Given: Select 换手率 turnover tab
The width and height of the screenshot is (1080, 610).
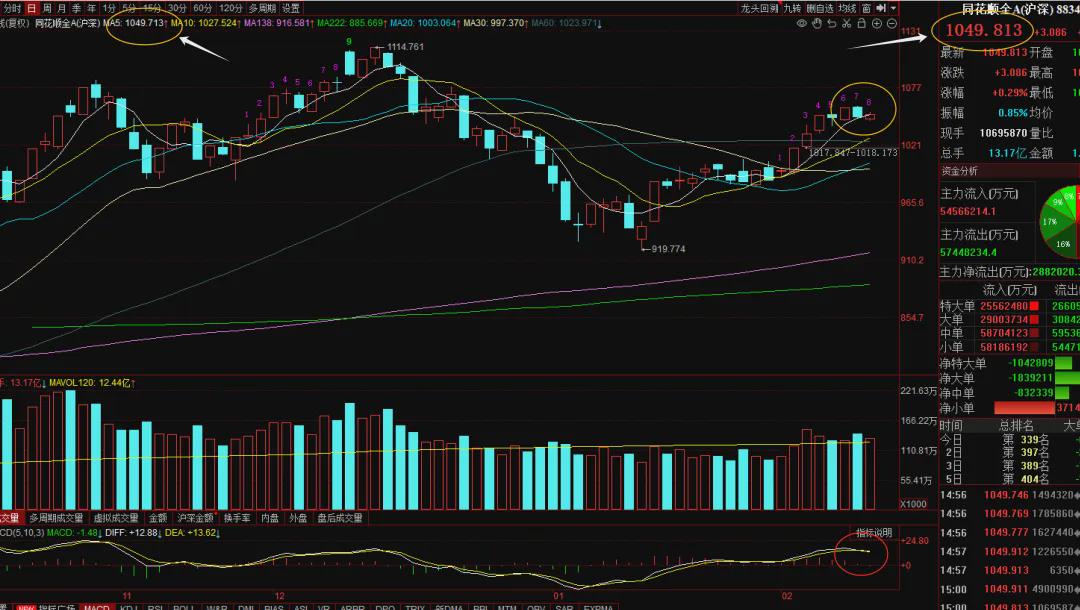Looking at the screenshot, I should click(237, 518).
